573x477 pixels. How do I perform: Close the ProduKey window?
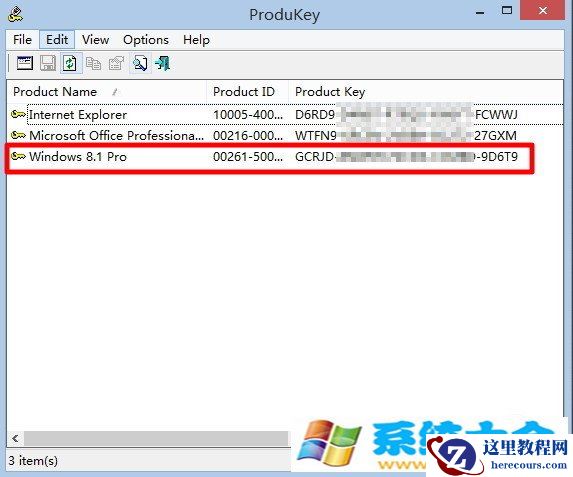(543, 11)
